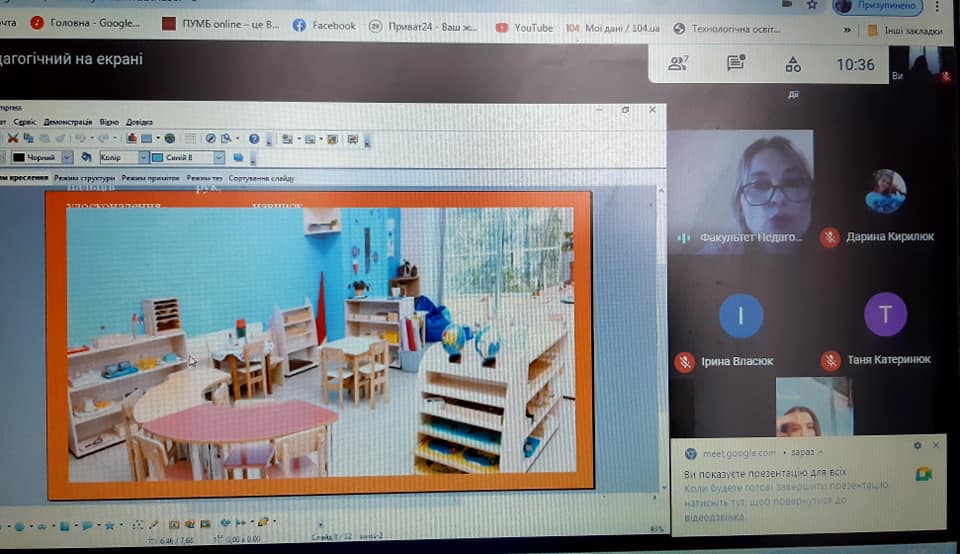Click the Redo arrow icon

[103, 138]
